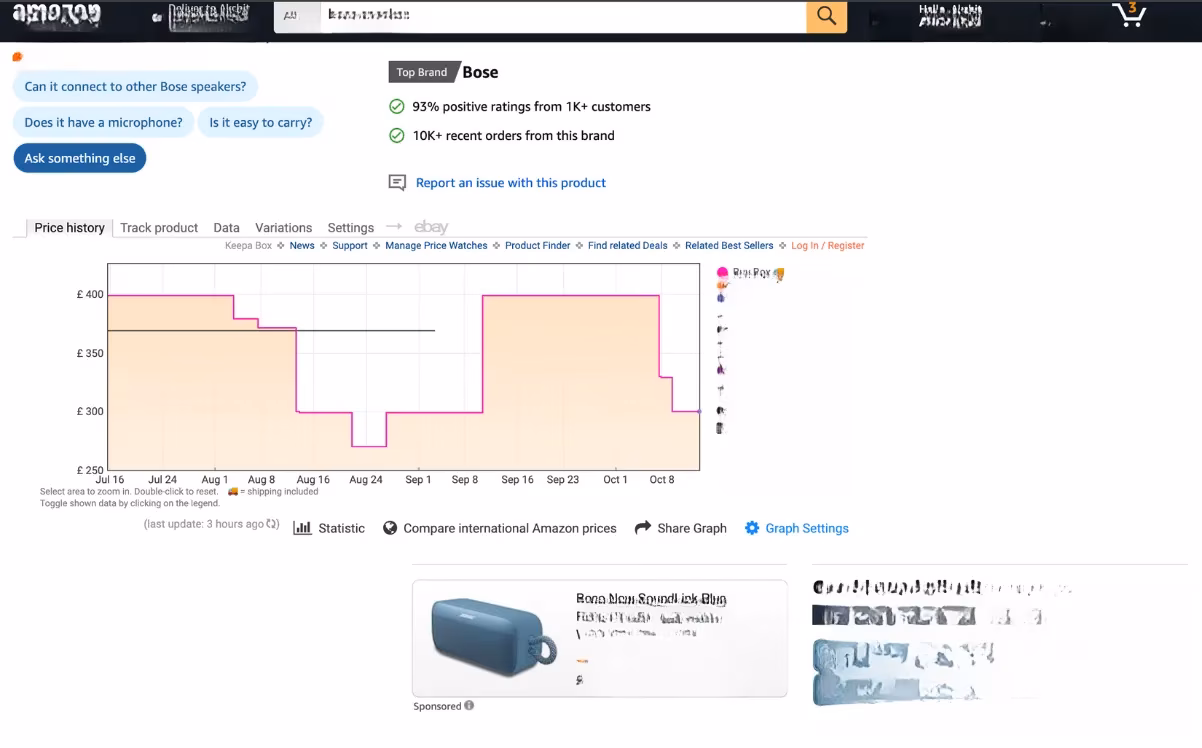Click the Amazon search magnifier icon
Viewport: 1202px width, 748px height.
pos(825,16)
